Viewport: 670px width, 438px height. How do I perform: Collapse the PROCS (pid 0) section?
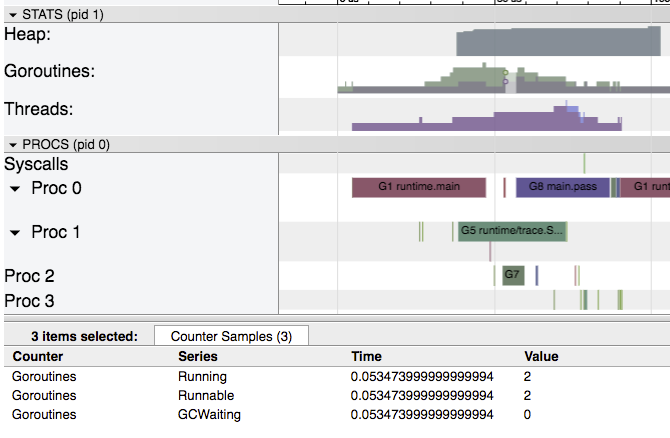13,145
